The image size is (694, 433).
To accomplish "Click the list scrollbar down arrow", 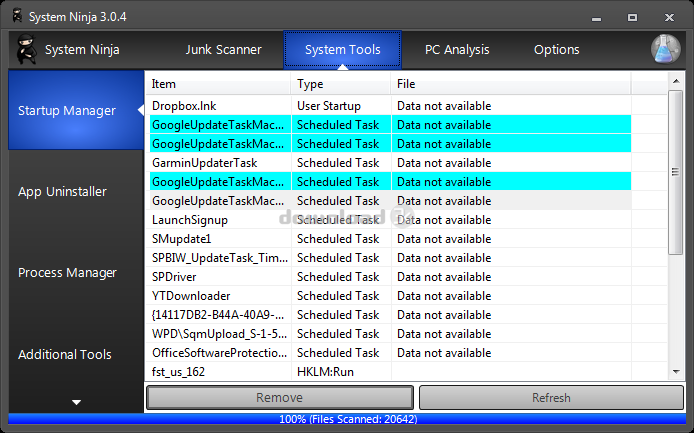I will point(676,372).
